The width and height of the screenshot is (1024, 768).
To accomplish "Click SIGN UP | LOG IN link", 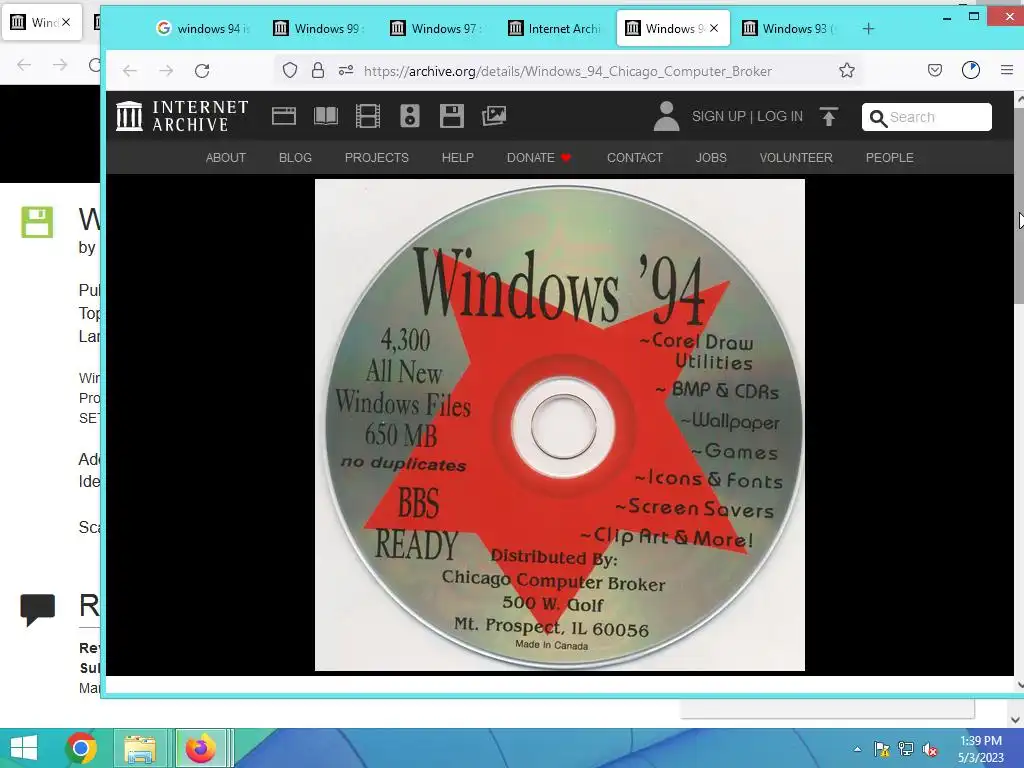I will (x=747, y=116).
